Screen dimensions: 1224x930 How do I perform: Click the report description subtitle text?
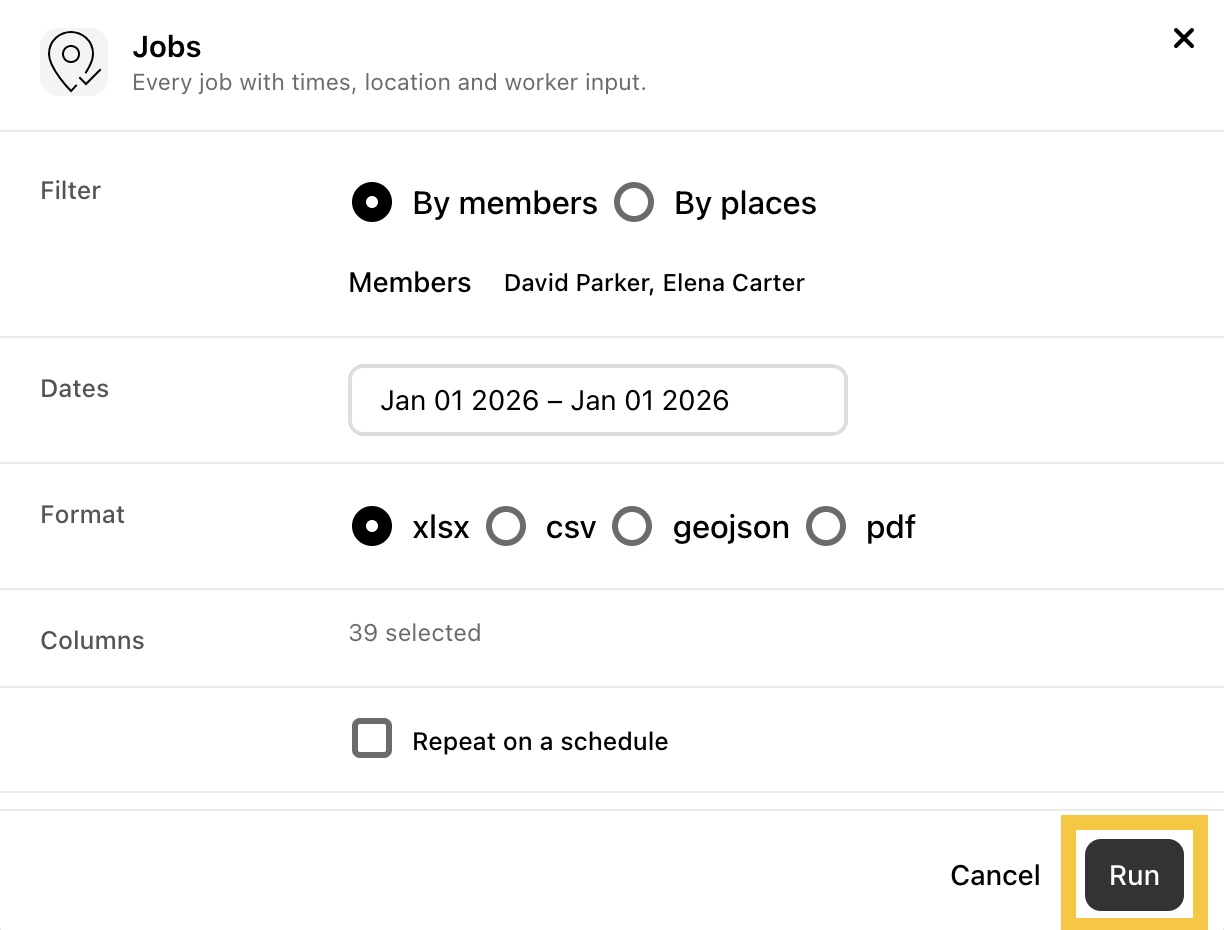(x=390, y=82)
